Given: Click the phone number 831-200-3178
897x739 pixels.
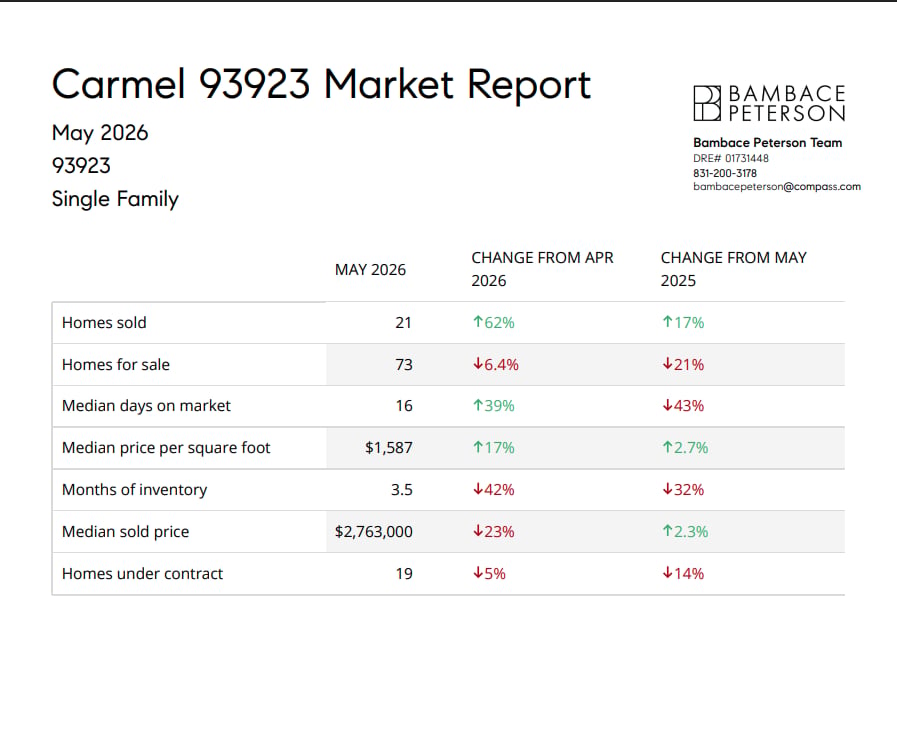Looking at the screenshot, I should point(725,173).
